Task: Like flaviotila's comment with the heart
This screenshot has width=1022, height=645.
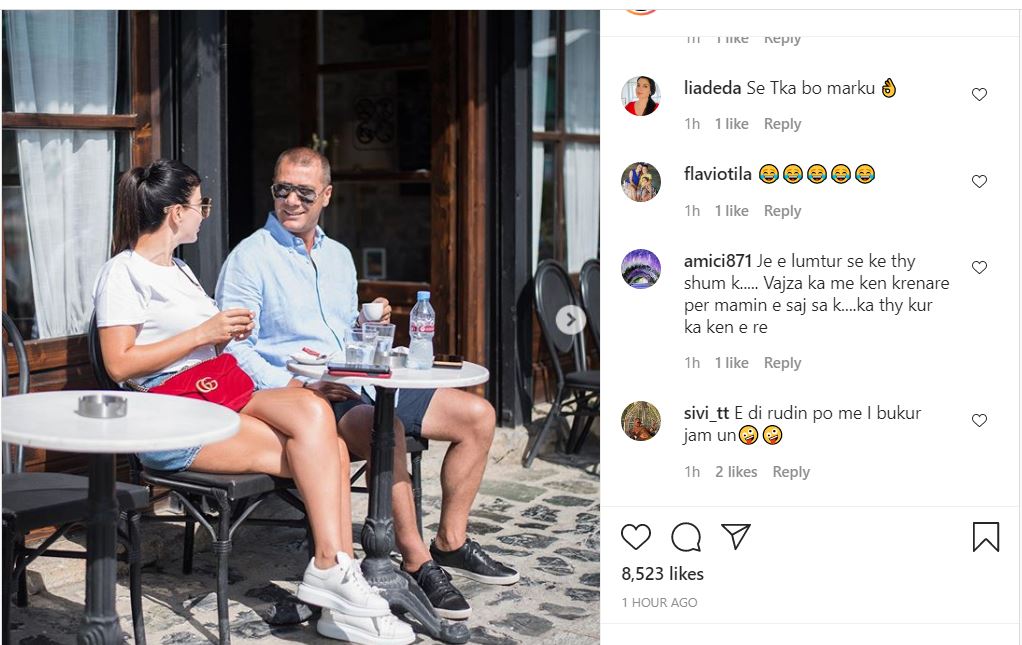Action: click(979, 182)
